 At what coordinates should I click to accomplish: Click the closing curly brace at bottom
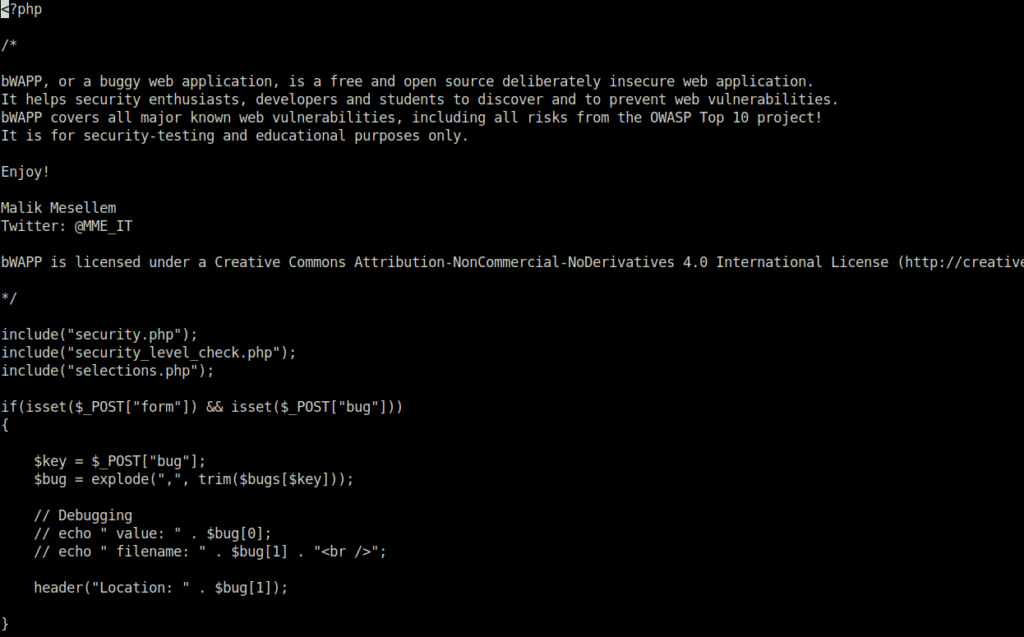5,624
